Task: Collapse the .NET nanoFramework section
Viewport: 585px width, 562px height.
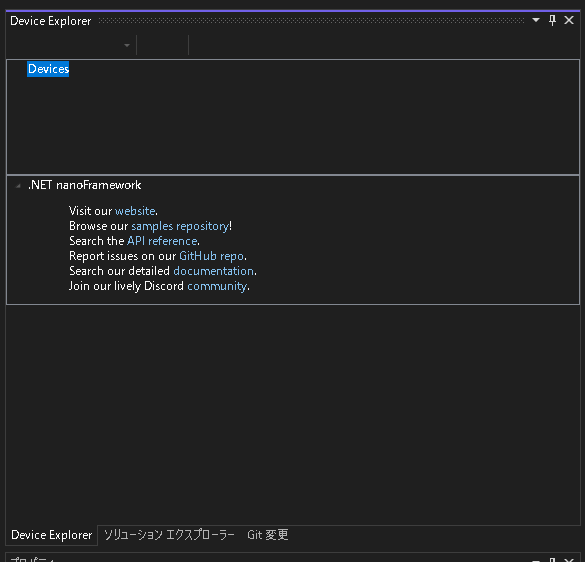Action: [18, 185]
